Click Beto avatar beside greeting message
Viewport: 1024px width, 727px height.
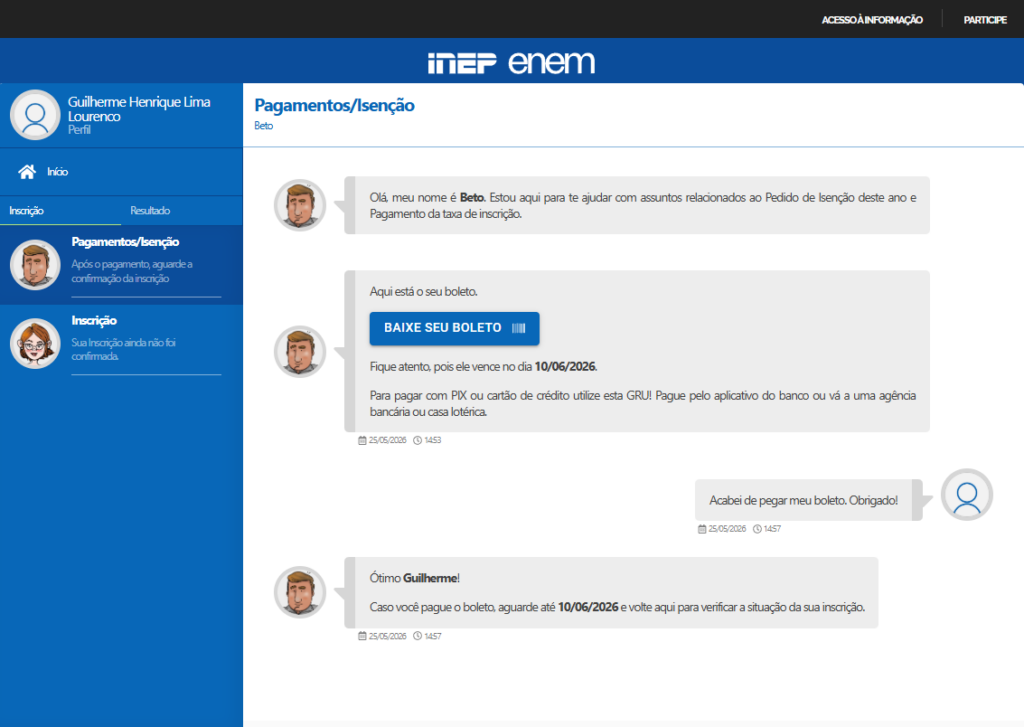(300, 205)
